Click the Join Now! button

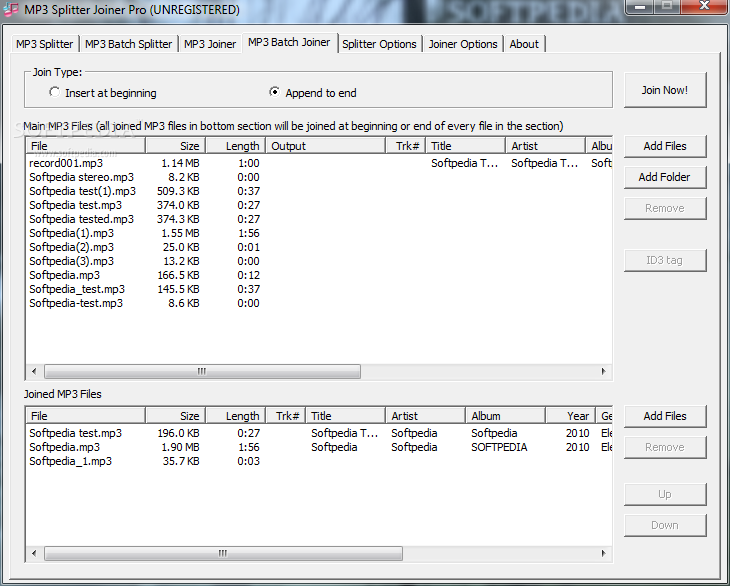point(665,90)
